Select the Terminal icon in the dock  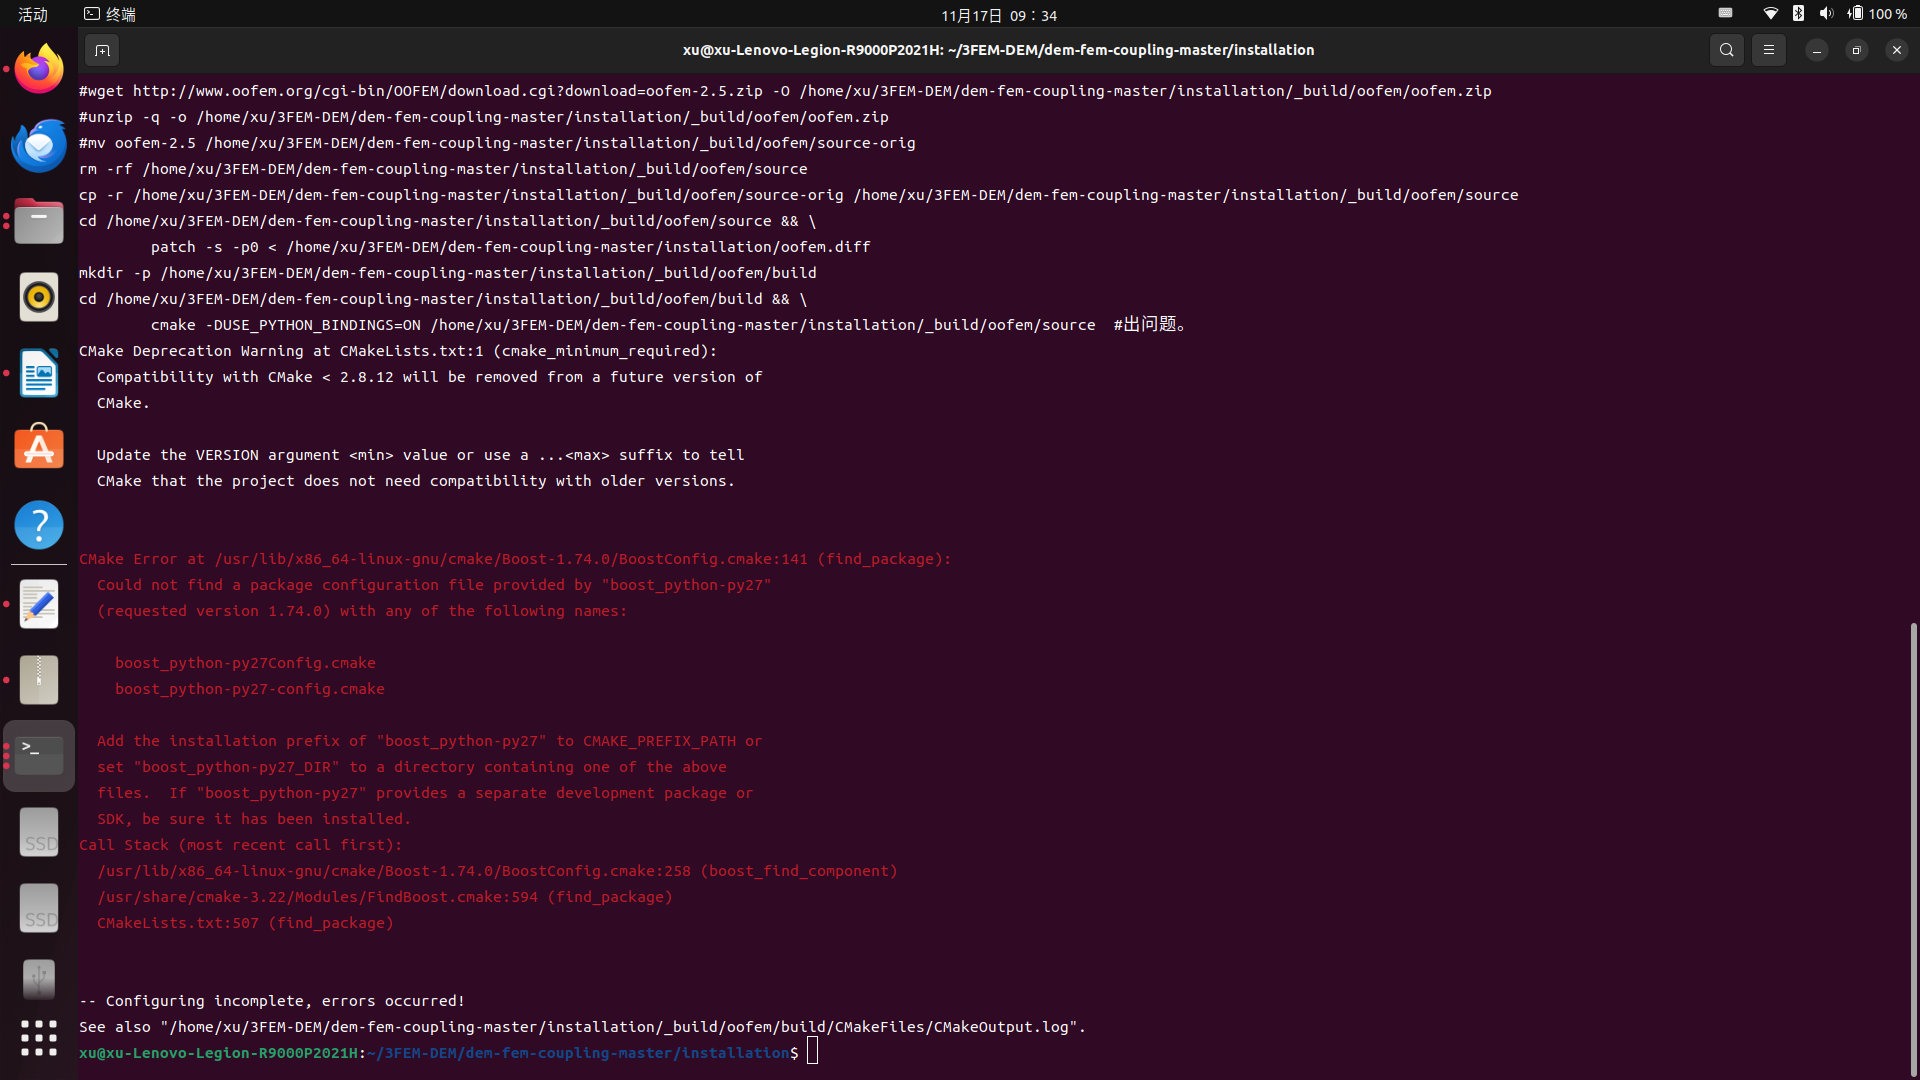[38, 755]
